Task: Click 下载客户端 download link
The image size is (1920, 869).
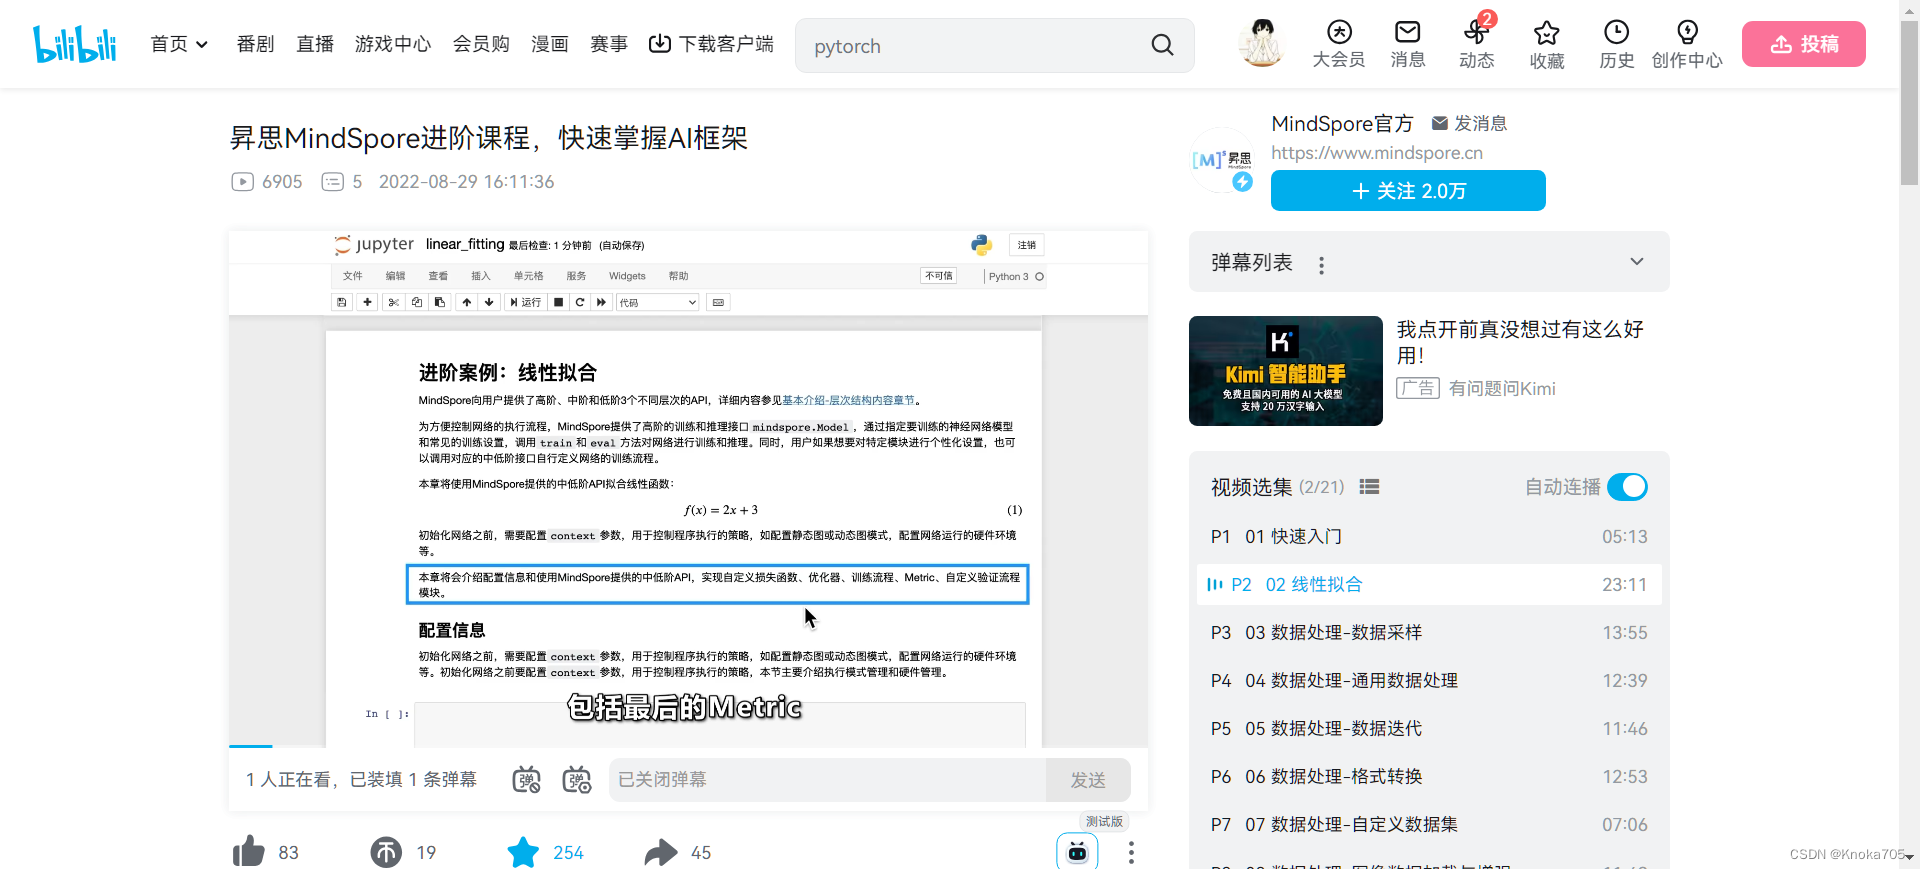Action: tap(711, 44)
